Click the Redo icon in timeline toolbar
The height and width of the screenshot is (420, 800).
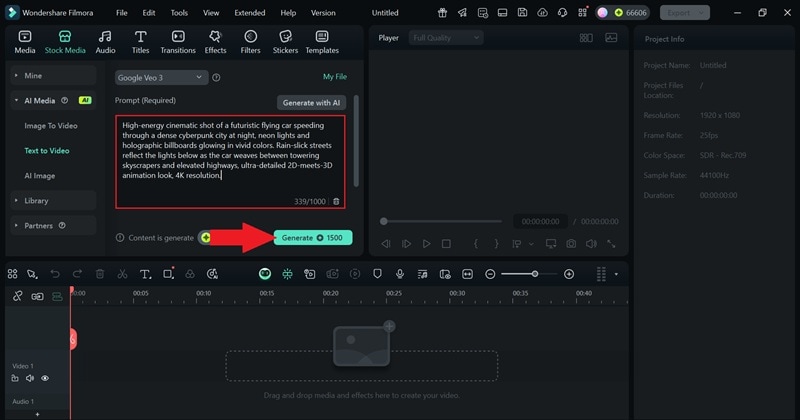(x=77, y=275)
